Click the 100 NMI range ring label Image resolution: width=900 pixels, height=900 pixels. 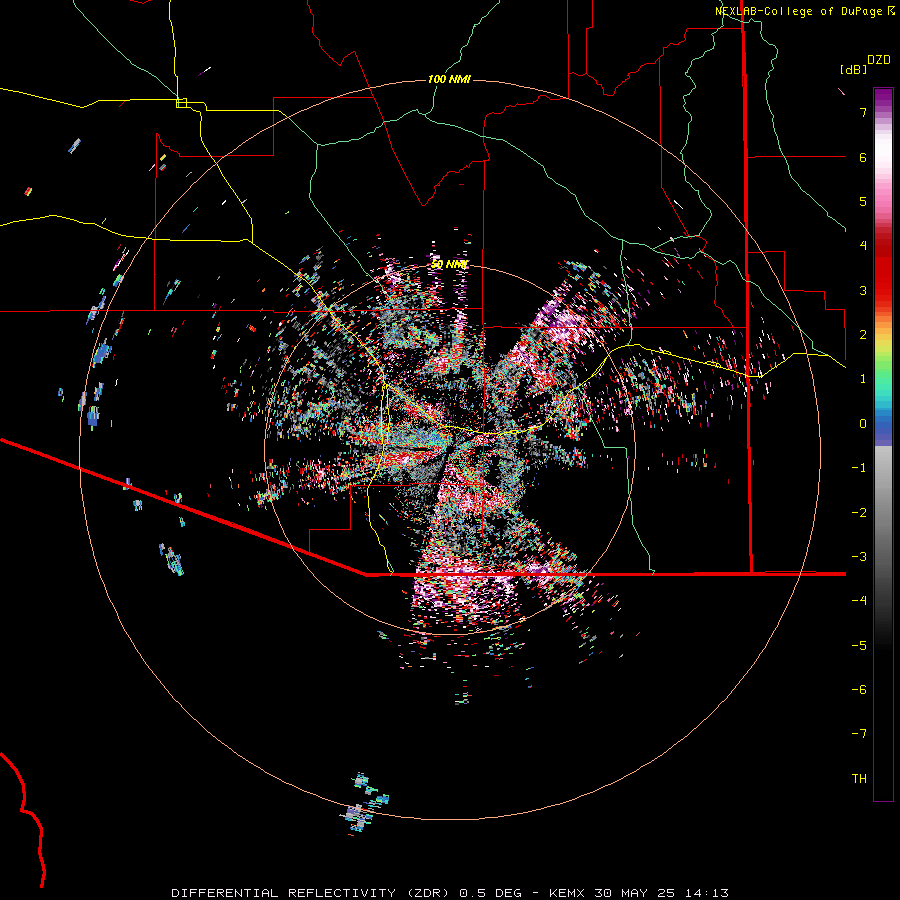click(x=449, y=79)
